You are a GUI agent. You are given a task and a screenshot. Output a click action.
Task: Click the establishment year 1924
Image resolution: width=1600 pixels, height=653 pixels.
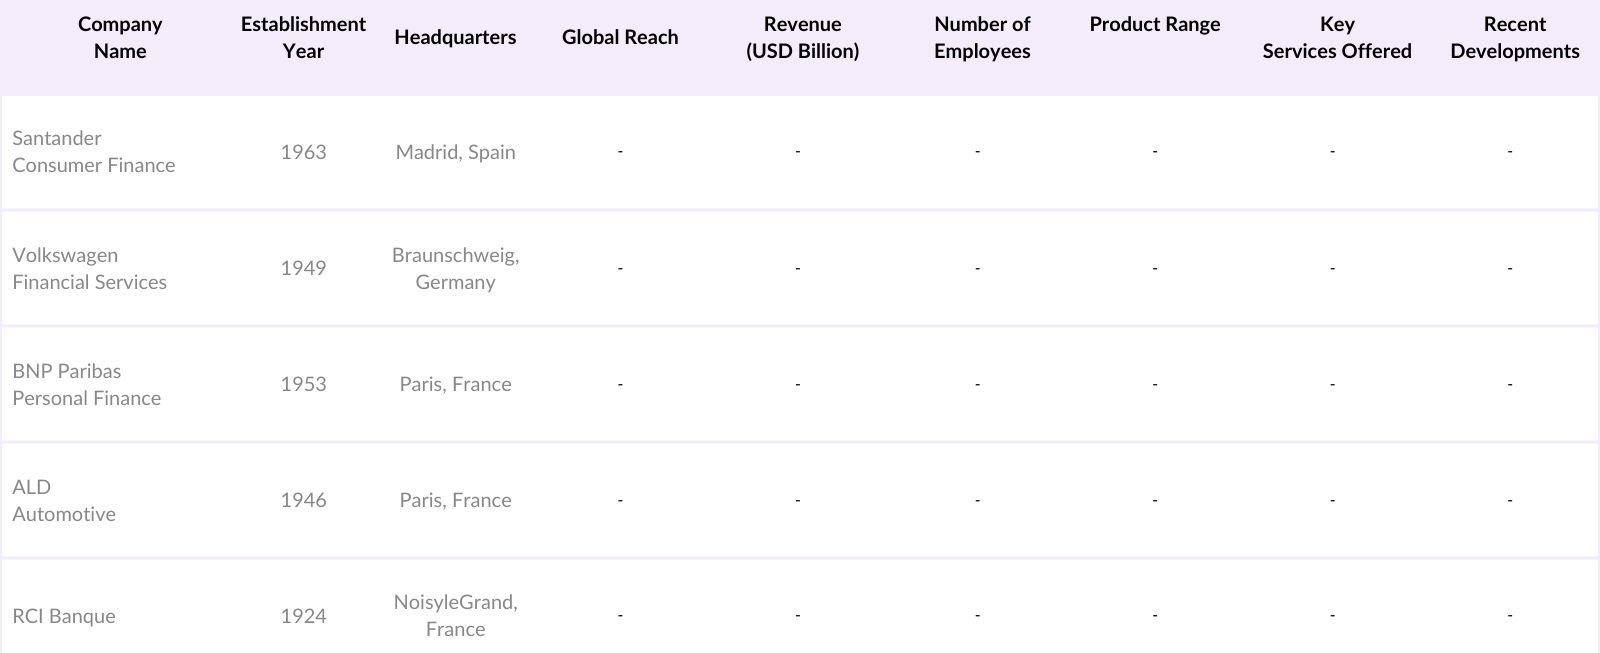pyautogui.click(x=303, y=616)
